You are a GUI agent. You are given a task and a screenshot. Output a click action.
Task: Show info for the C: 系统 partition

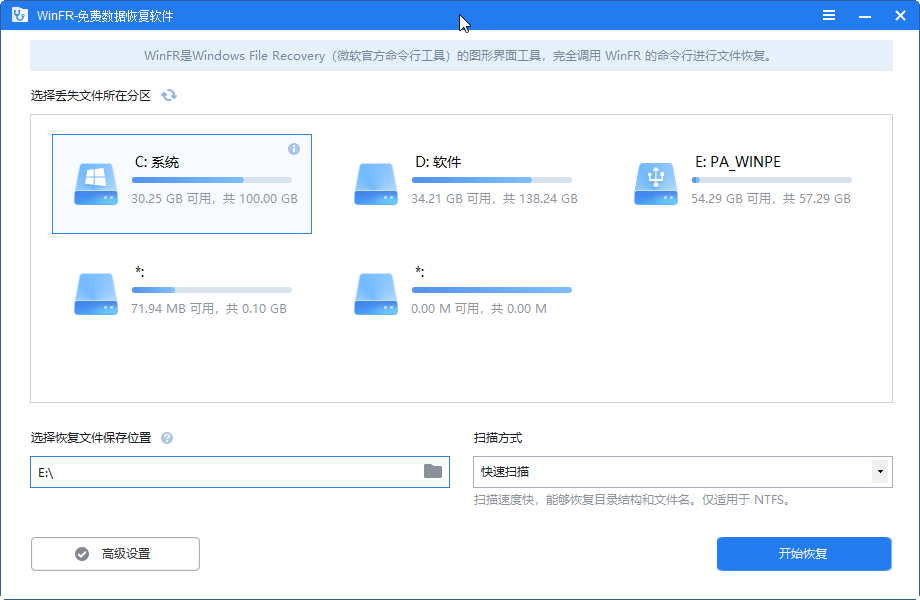pyautogui.click(x=294, y=149)
